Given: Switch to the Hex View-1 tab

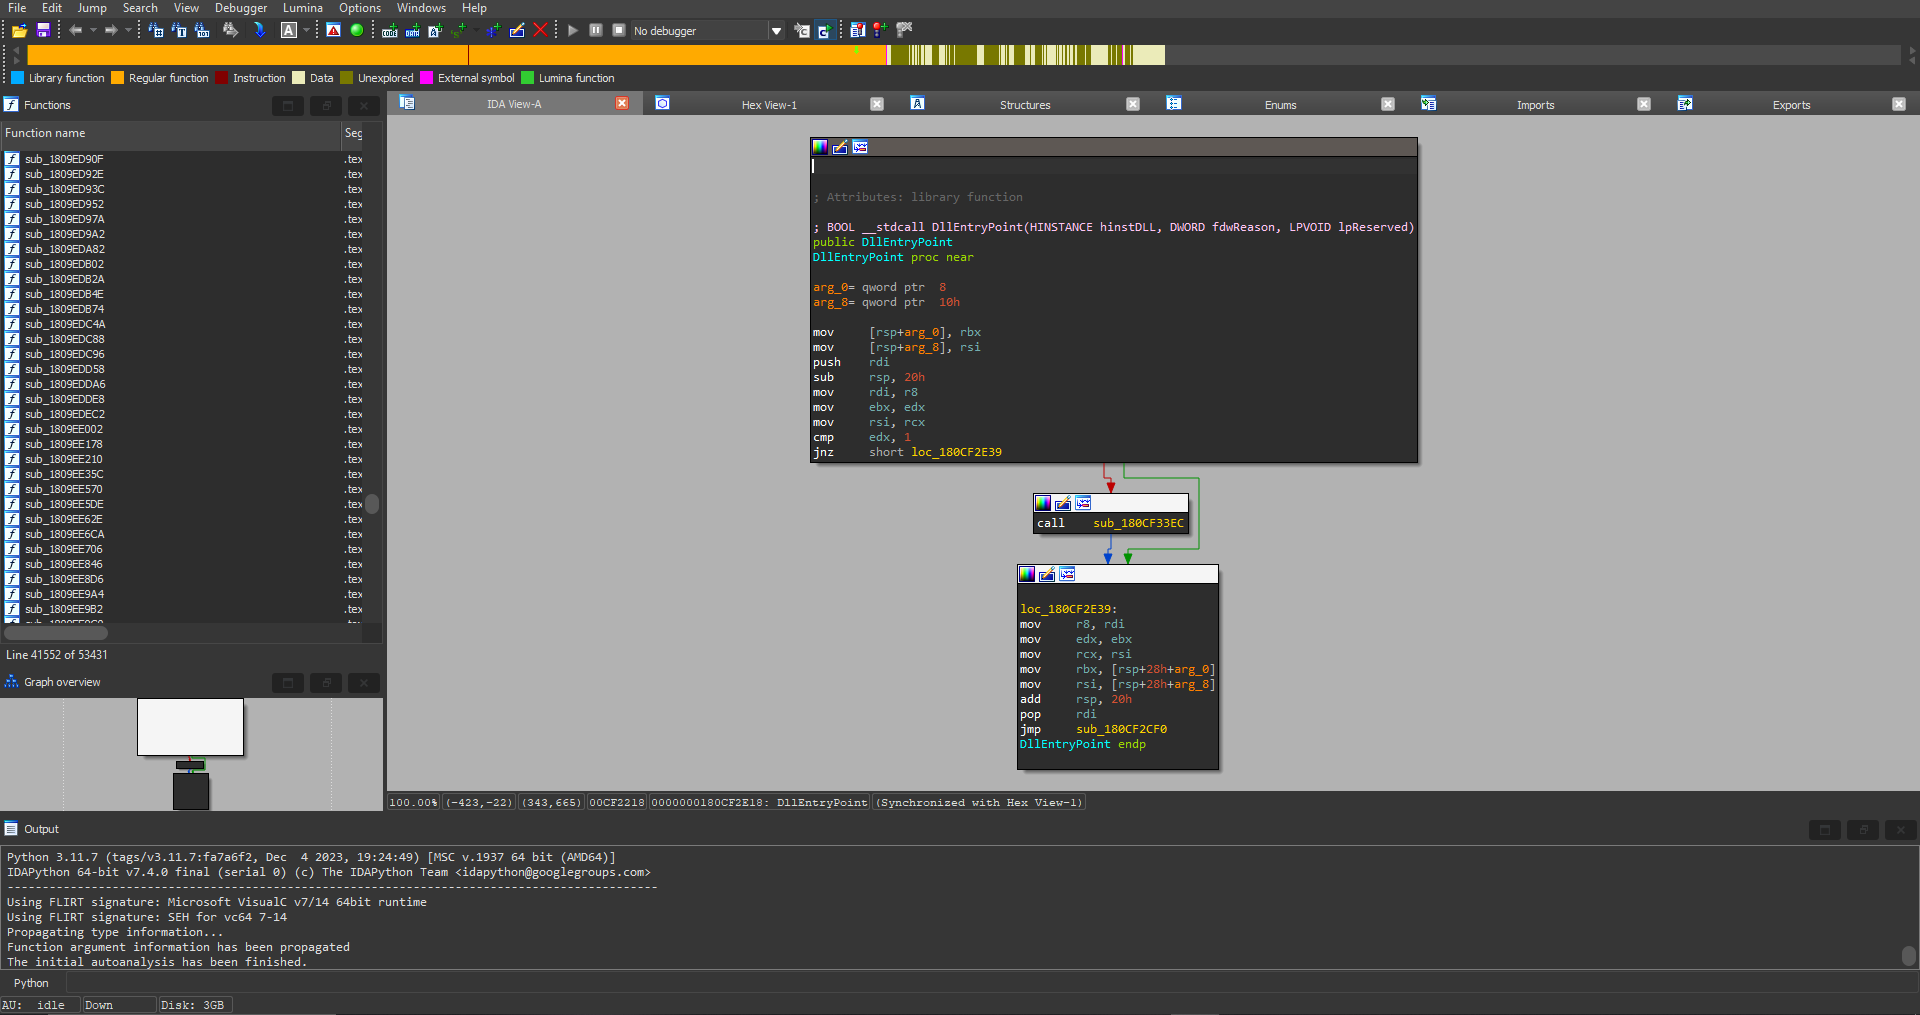Looking at the screenshot, I should pos(769,105).
